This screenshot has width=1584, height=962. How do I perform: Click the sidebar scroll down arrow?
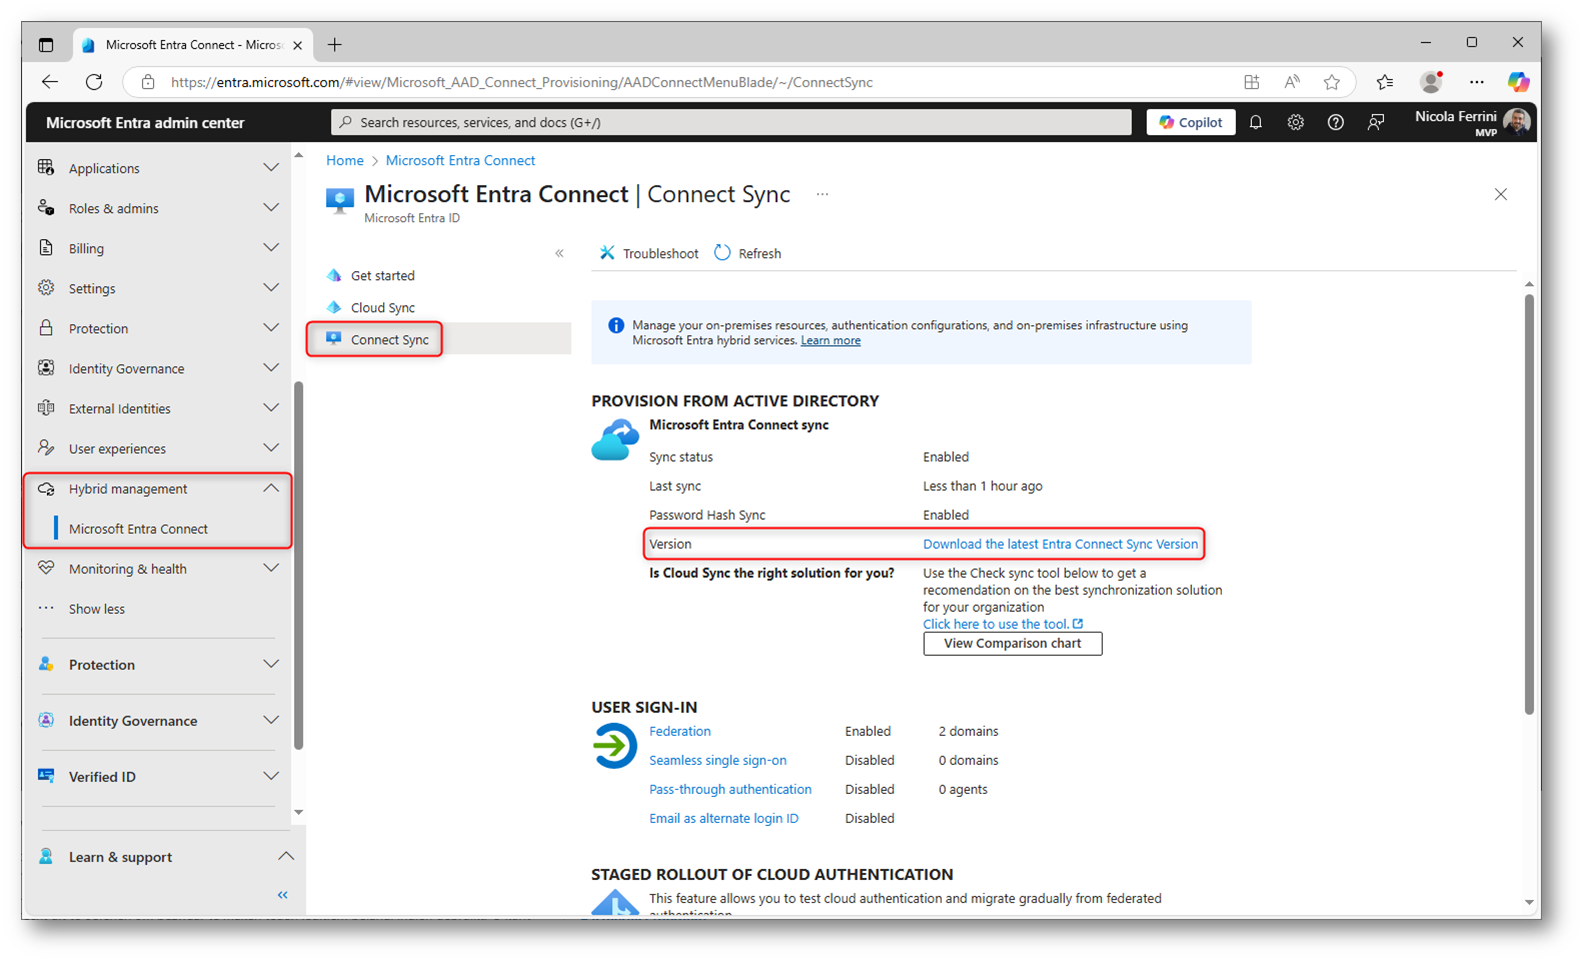(298, 812)
